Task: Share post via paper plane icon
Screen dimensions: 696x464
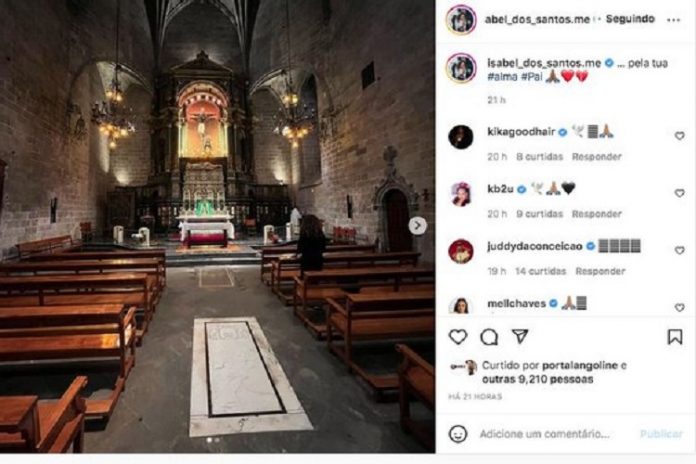Action: pos(520,337)
